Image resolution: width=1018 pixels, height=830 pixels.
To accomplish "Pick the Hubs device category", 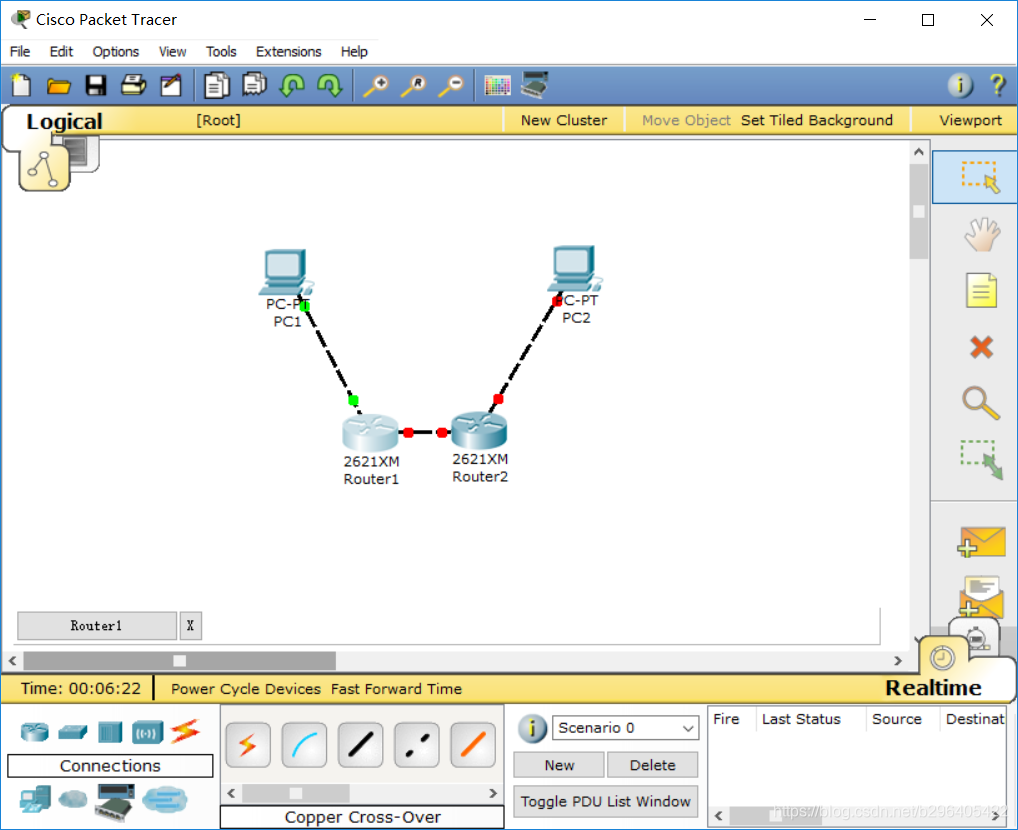I will click(x=110, y=732).
